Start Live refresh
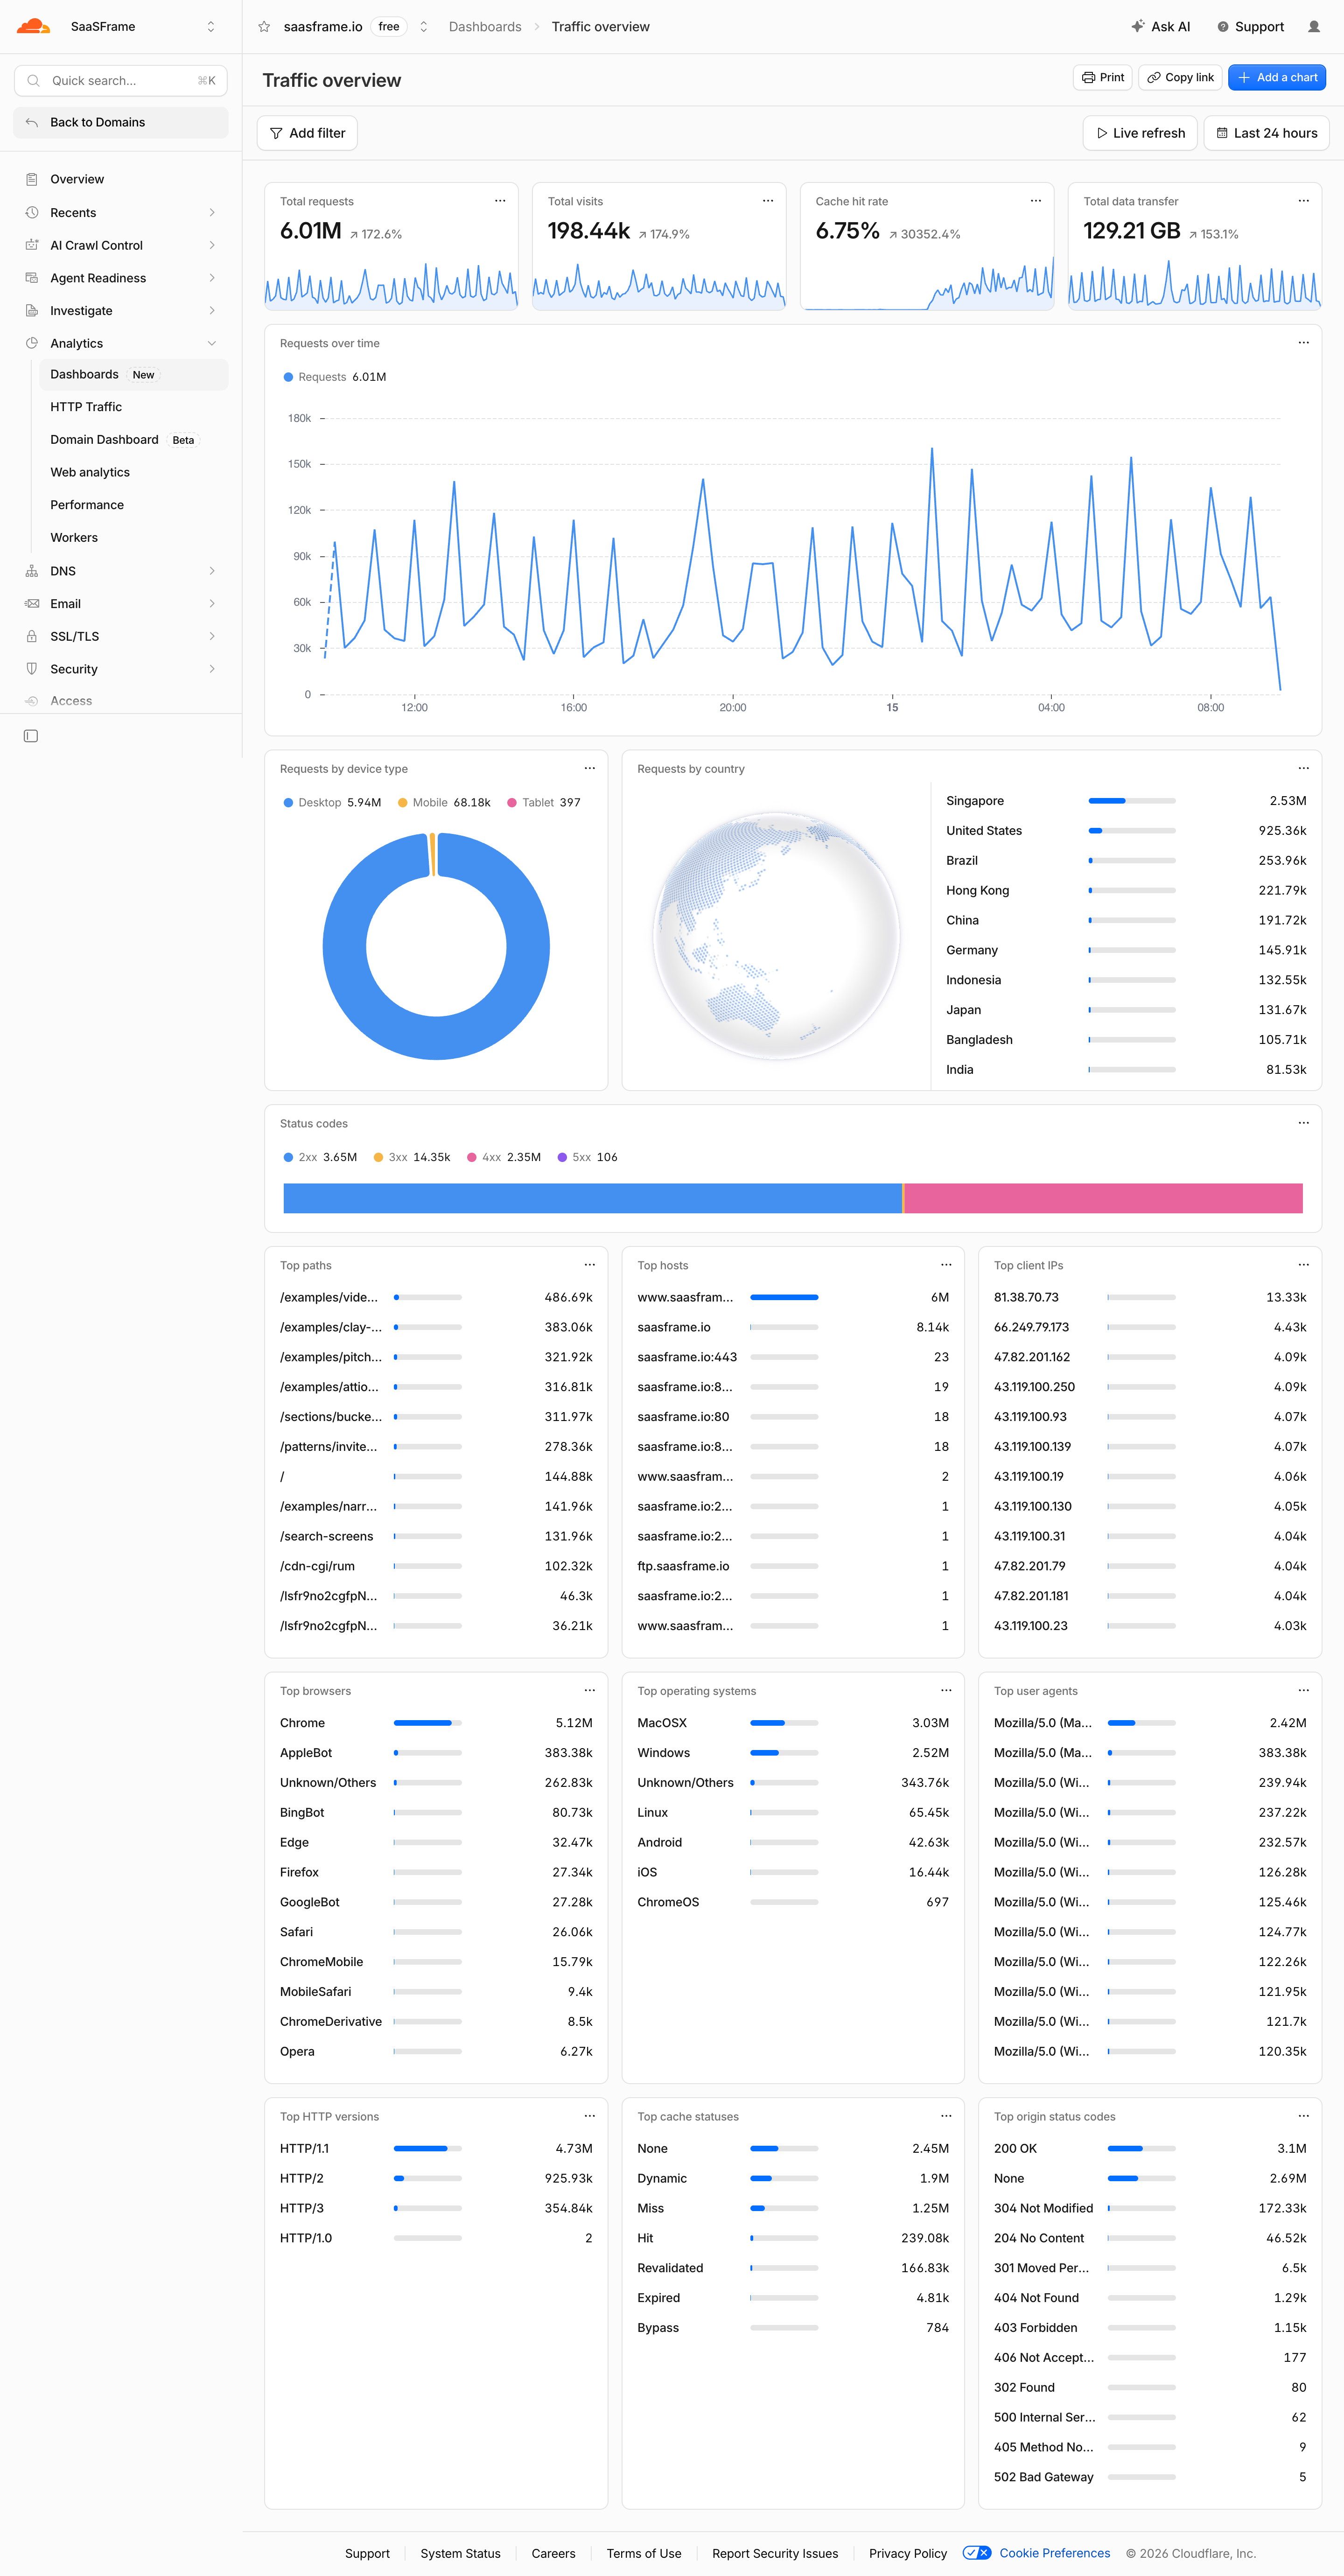This screenshot has height=2576, width=1344. [x=1140, y=133]
